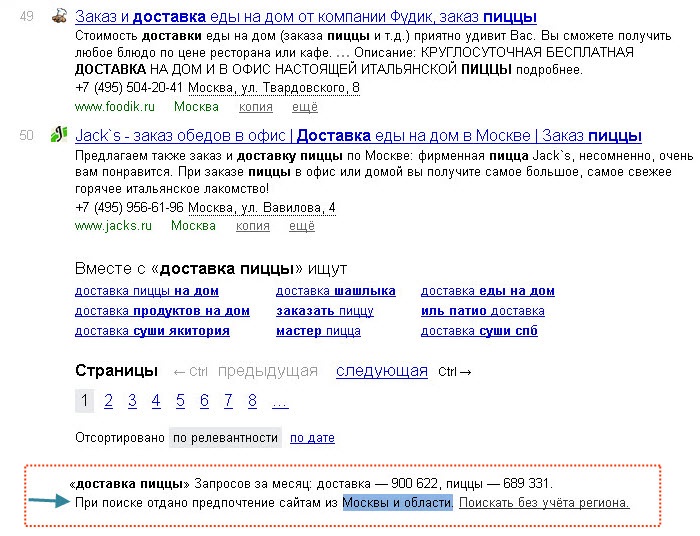Screen dimensions: 700x536
Task: Click address Москва, ул. Твардовского, 8
Action: pyautogui.click(x=274, y=88)
